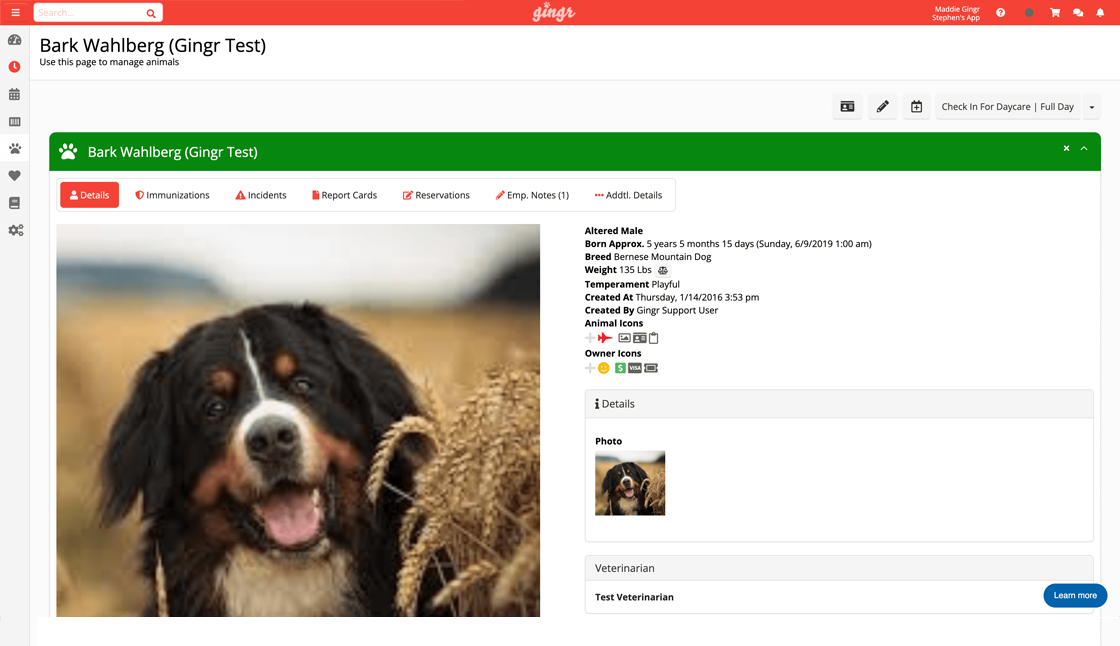Open the shopping cart icon in the top bar

(1054, 12)
